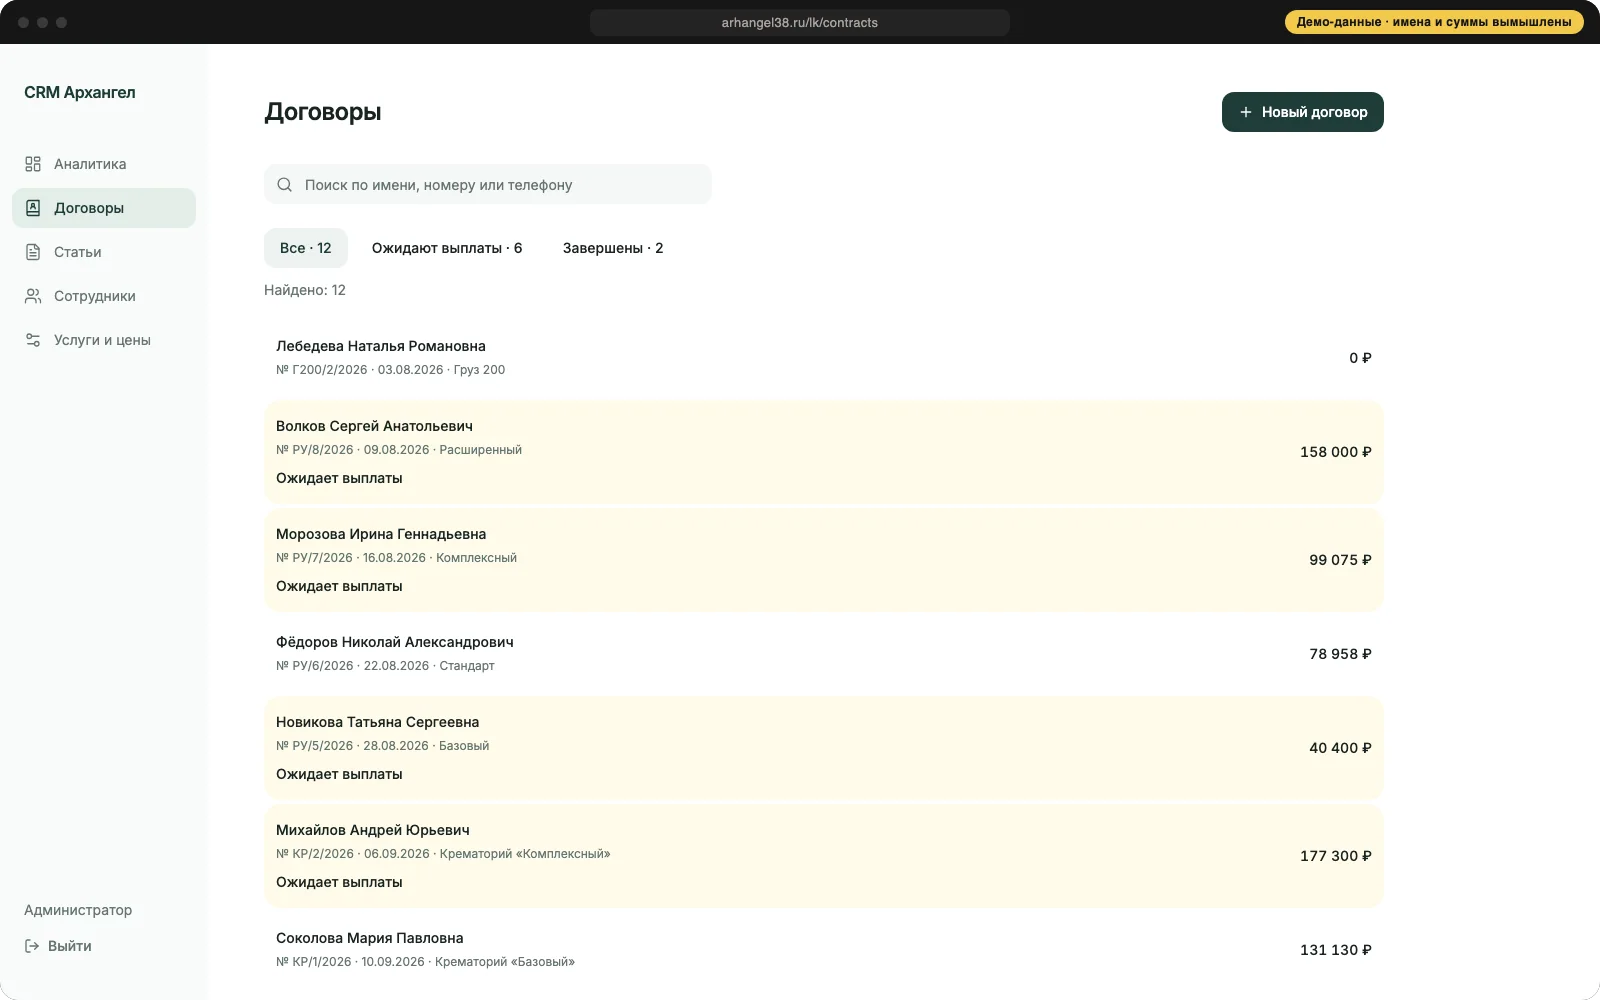
Task: Click the CRM Архангел logo text
Action: tap(80, 92)
